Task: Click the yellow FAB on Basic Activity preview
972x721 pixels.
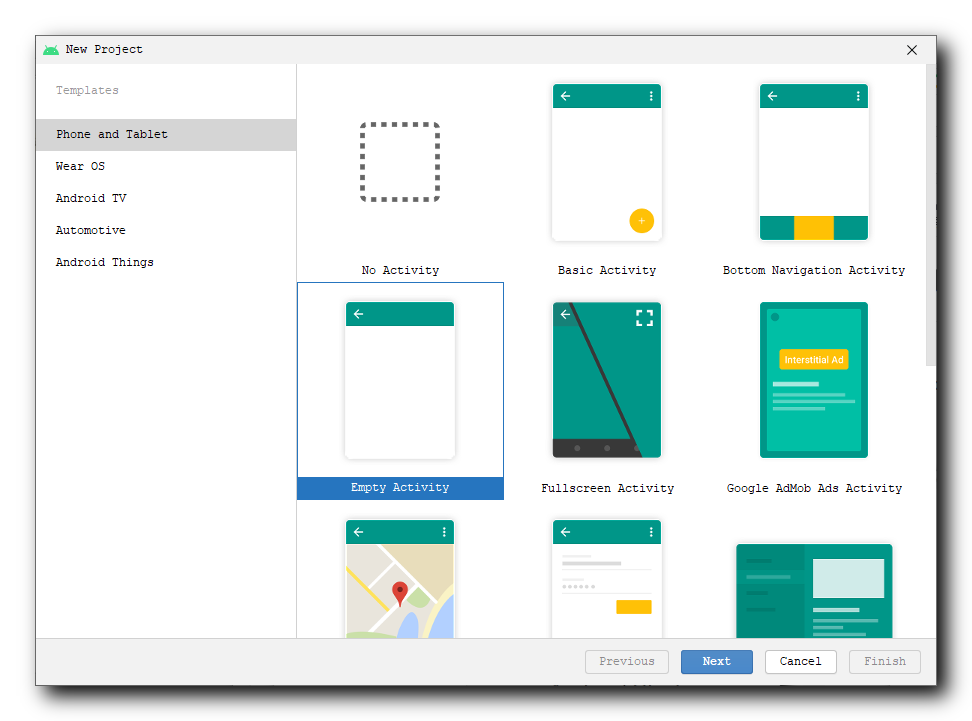Action: (x=642, y=221)
